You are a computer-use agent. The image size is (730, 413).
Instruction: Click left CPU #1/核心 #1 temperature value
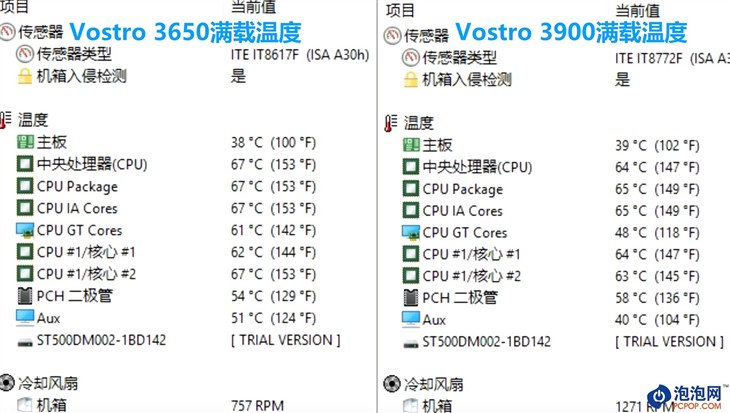(273, 252)
